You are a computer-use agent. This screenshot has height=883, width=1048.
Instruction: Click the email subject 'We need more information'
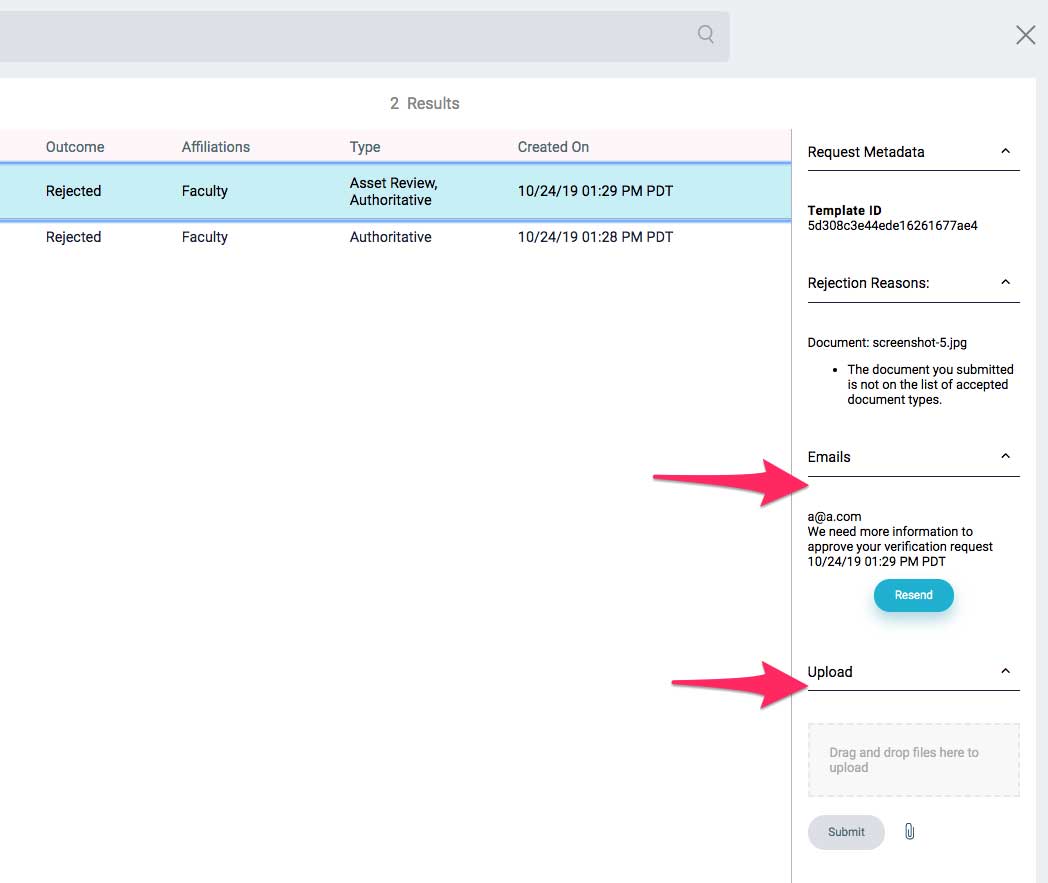pyautogui.click(x=900, y=539)
